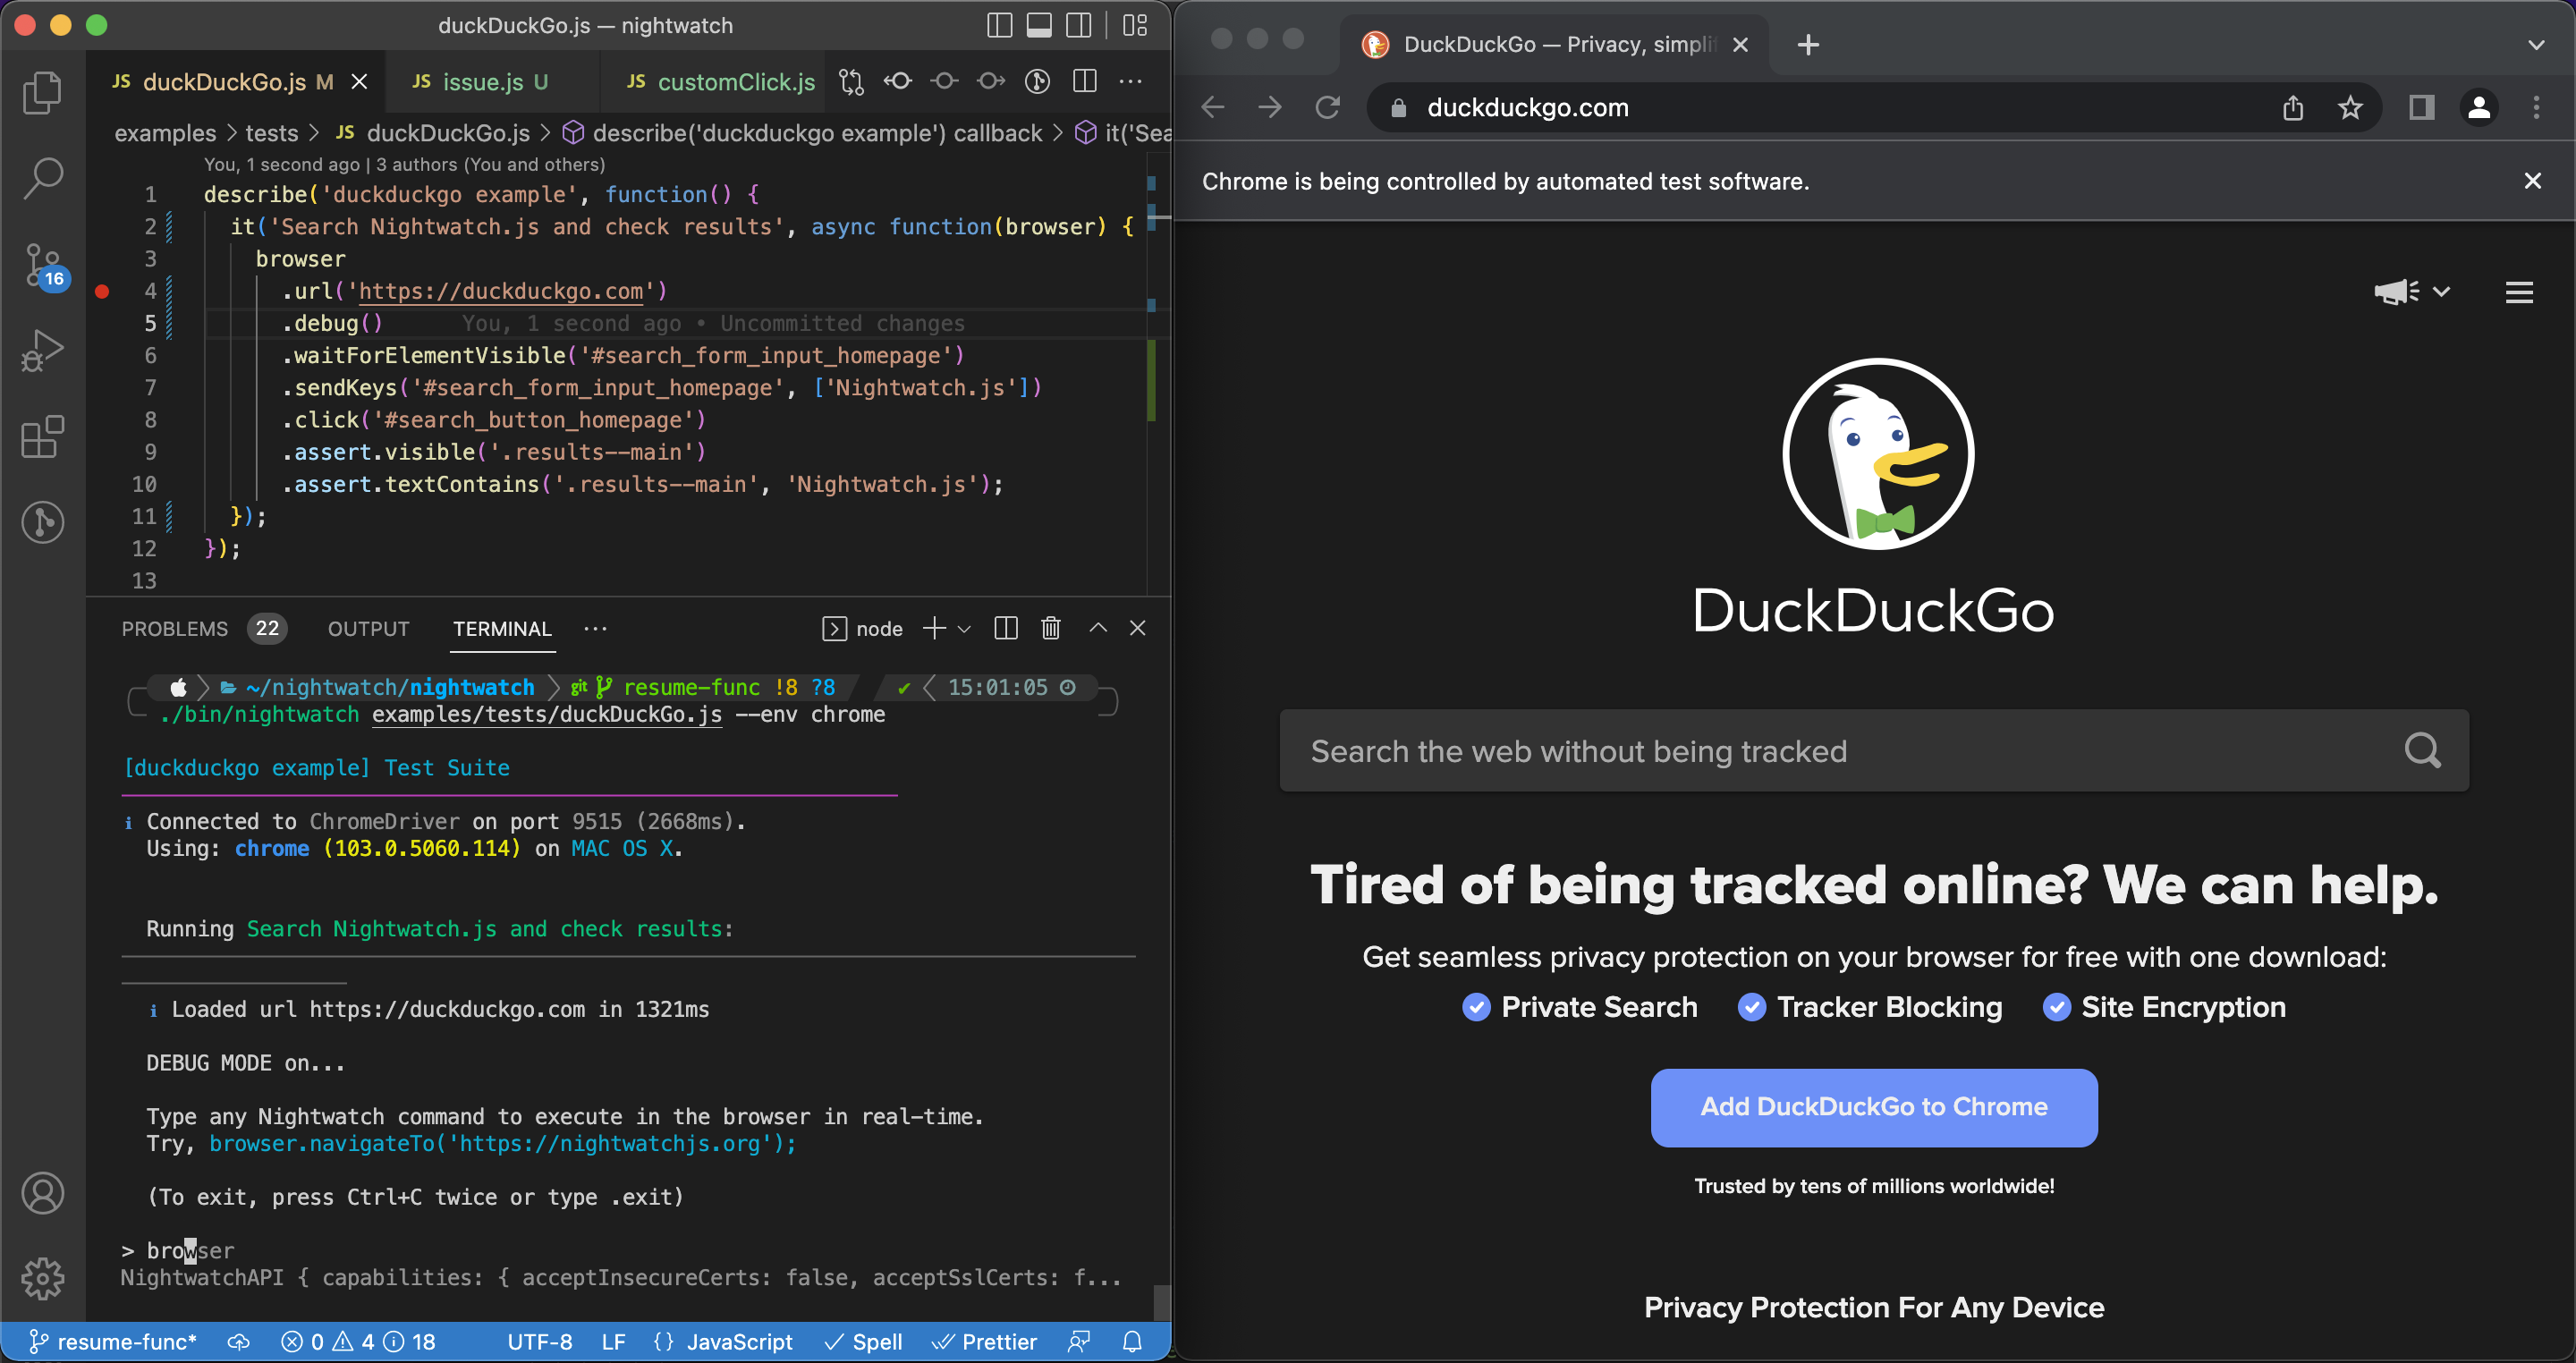Toggle primary side bar layout icon
This screenshot has width=2576, height=1363.
[999, 25]
